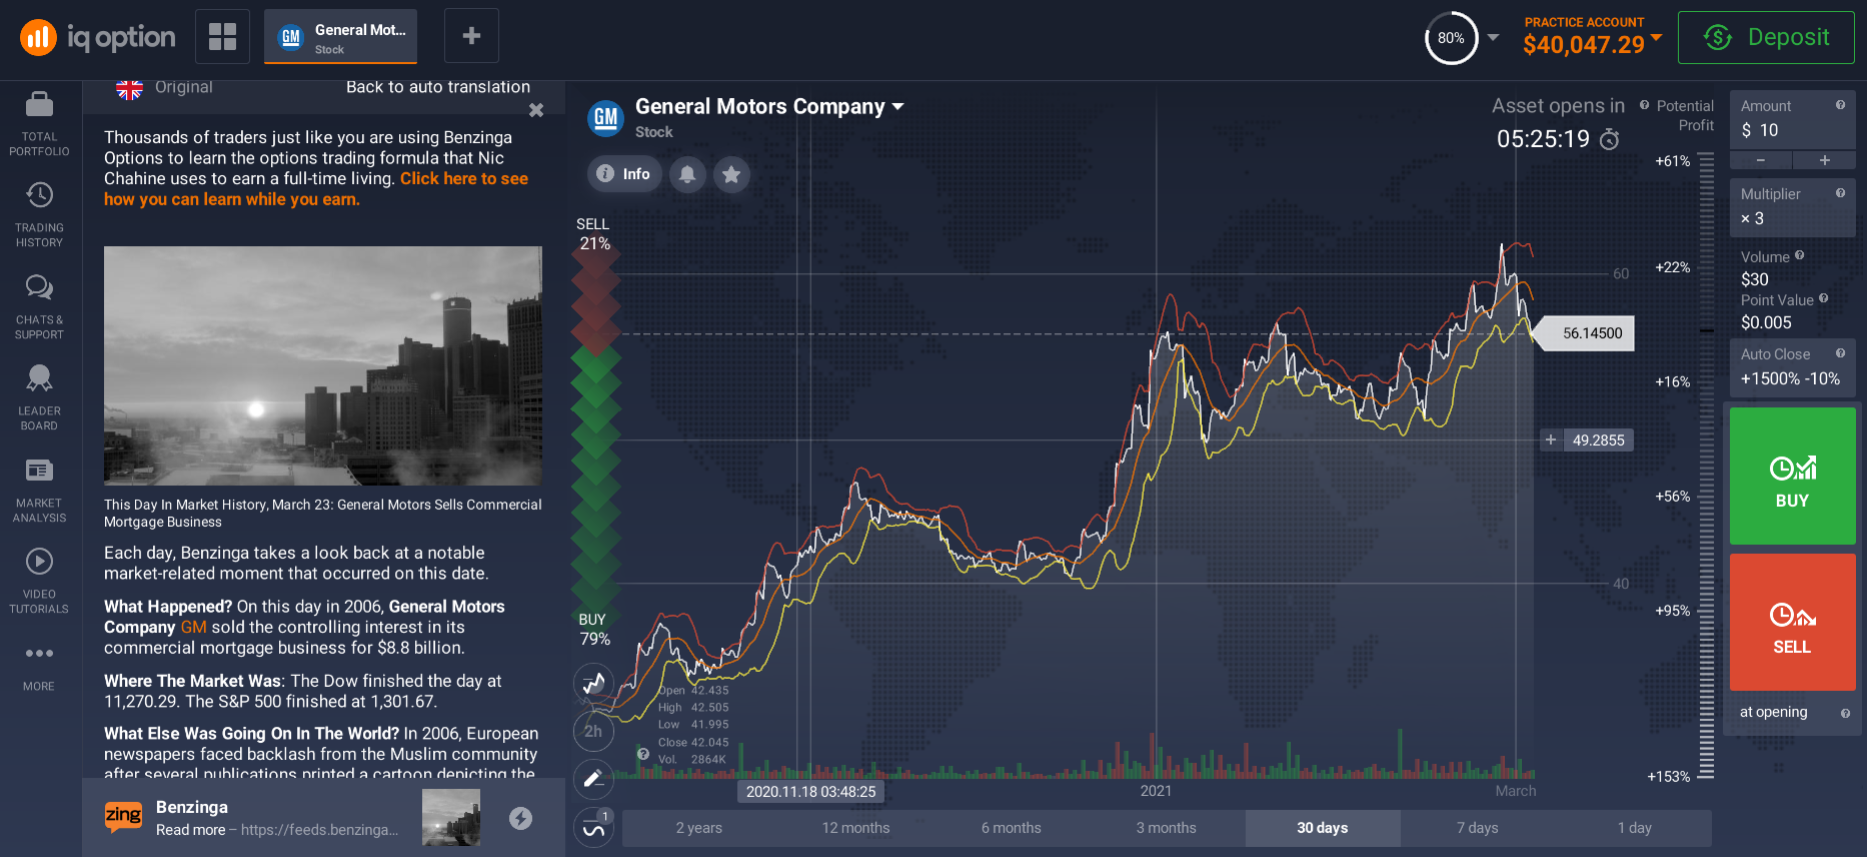1867x857 pixels.
Task: Click the 80% progress circle
Action: 1451,38
